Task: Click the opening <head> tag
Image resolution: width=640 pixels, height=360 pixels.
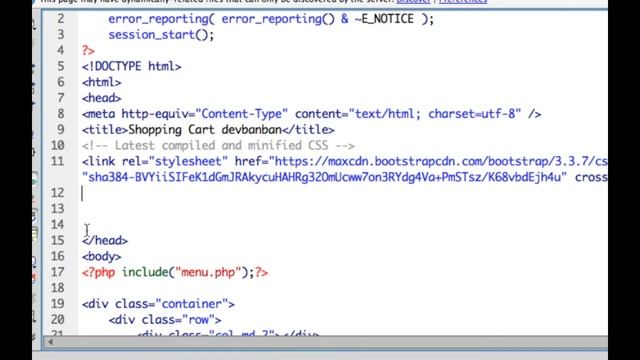Action: 102,98
